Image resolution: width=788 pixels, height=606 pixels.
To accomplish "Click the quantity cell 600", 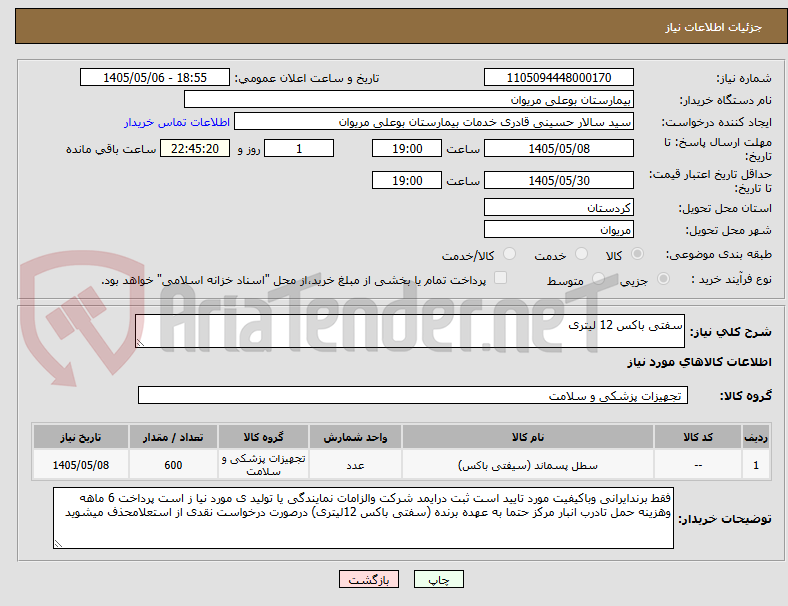I will (x=173, y=465).
